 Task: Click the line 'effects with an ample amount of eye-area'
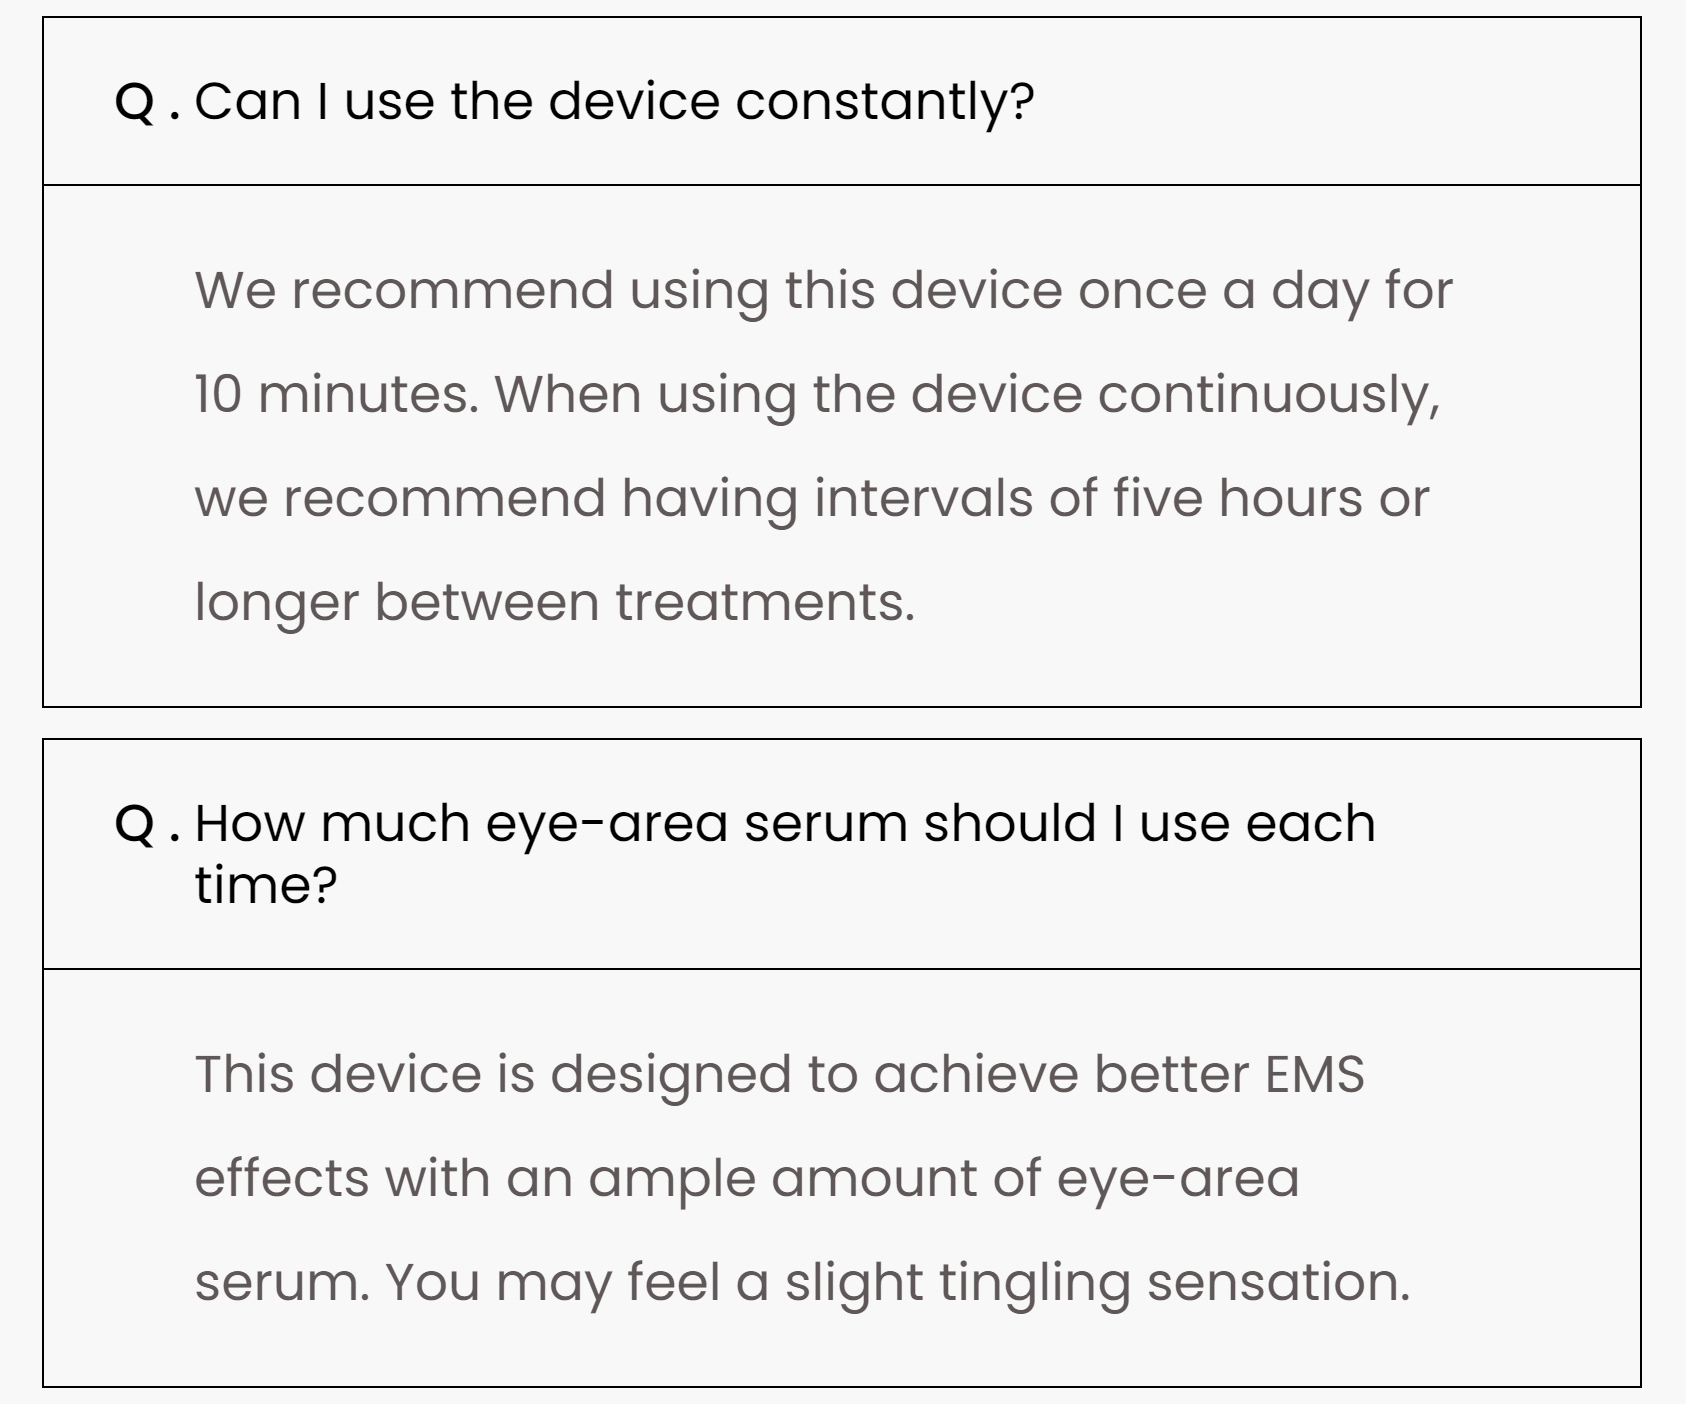point(747,1178)
